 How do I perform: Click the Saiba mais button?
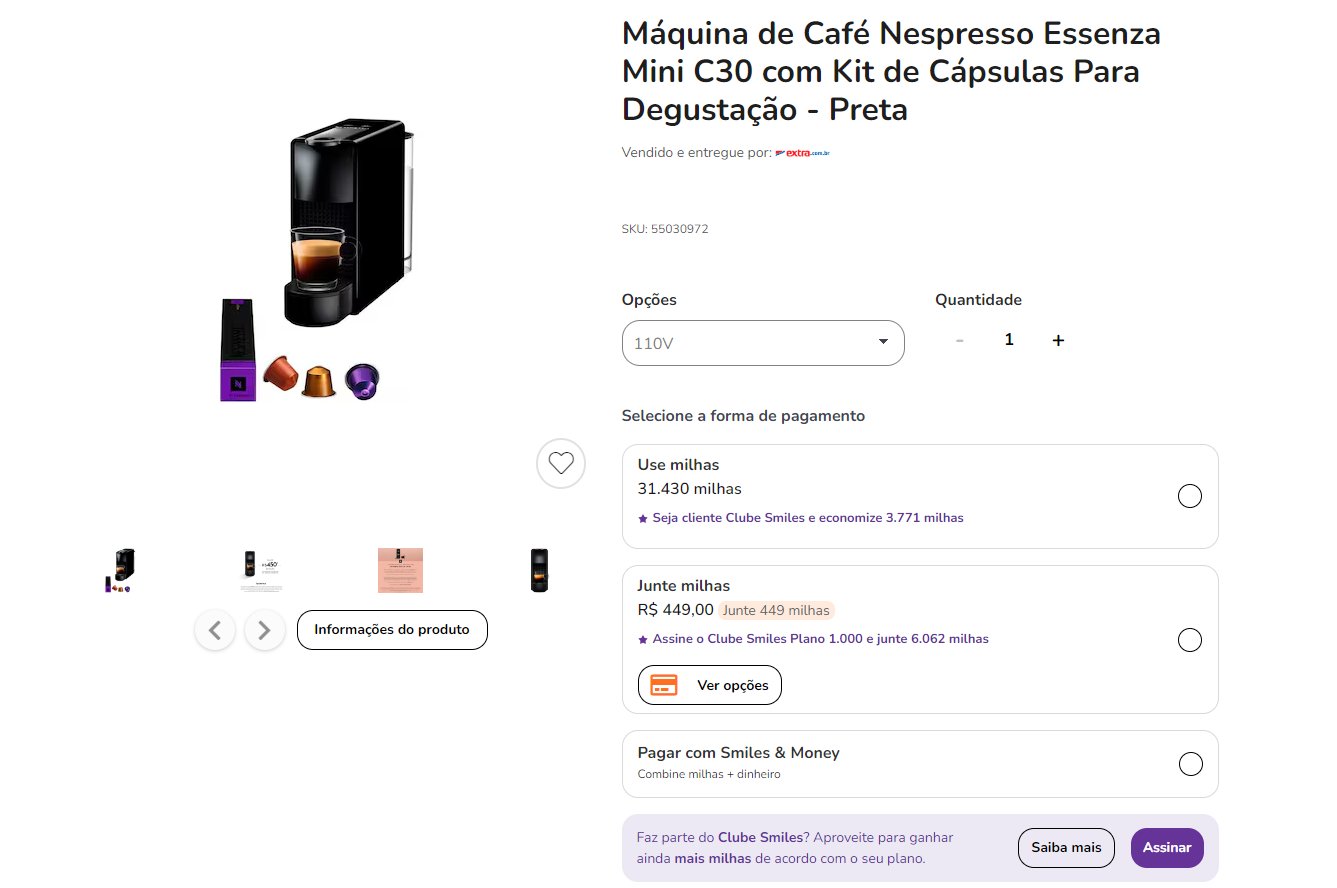coord(1066,848)
